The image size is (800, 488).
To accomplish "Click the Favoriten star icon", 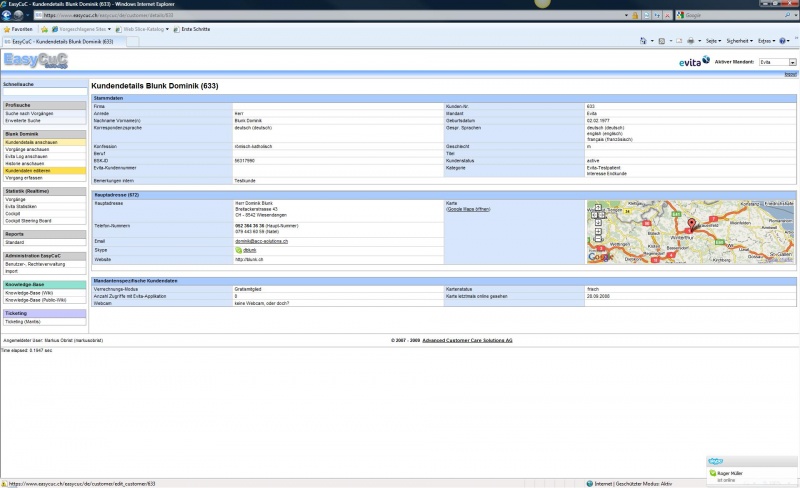I will 7,29.
